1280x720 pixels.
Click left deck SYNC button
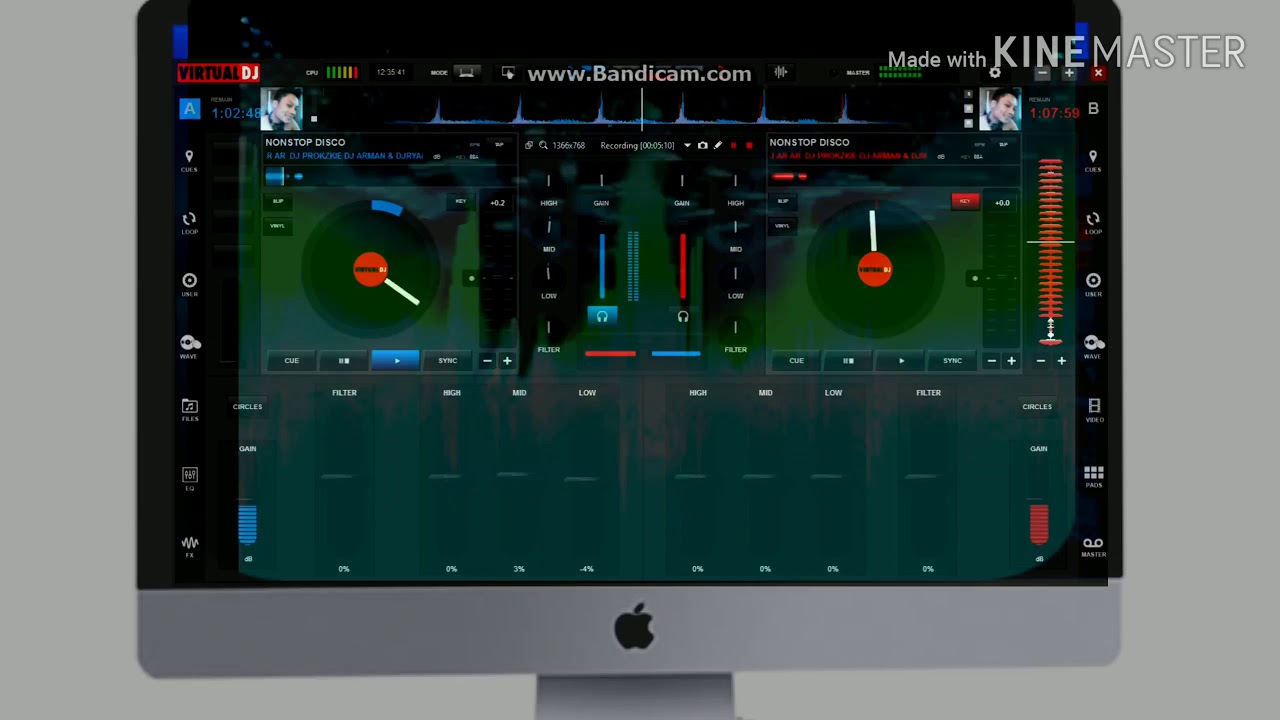point(447,361)
